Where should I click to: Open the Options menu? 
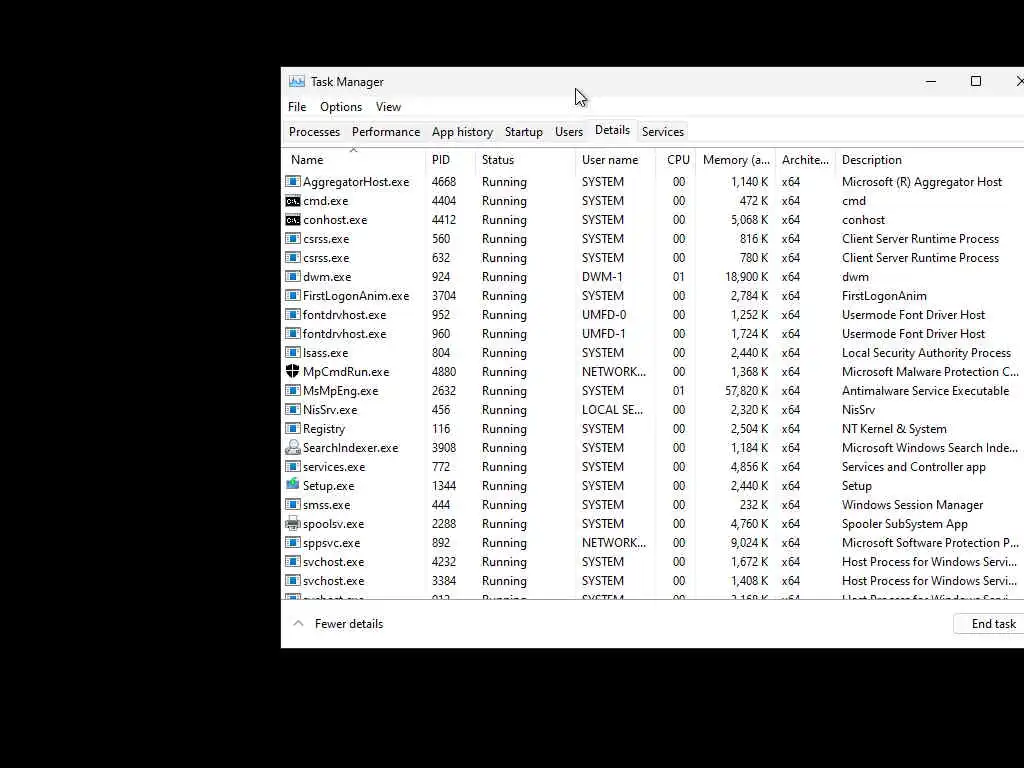click(x=341, y=106)
